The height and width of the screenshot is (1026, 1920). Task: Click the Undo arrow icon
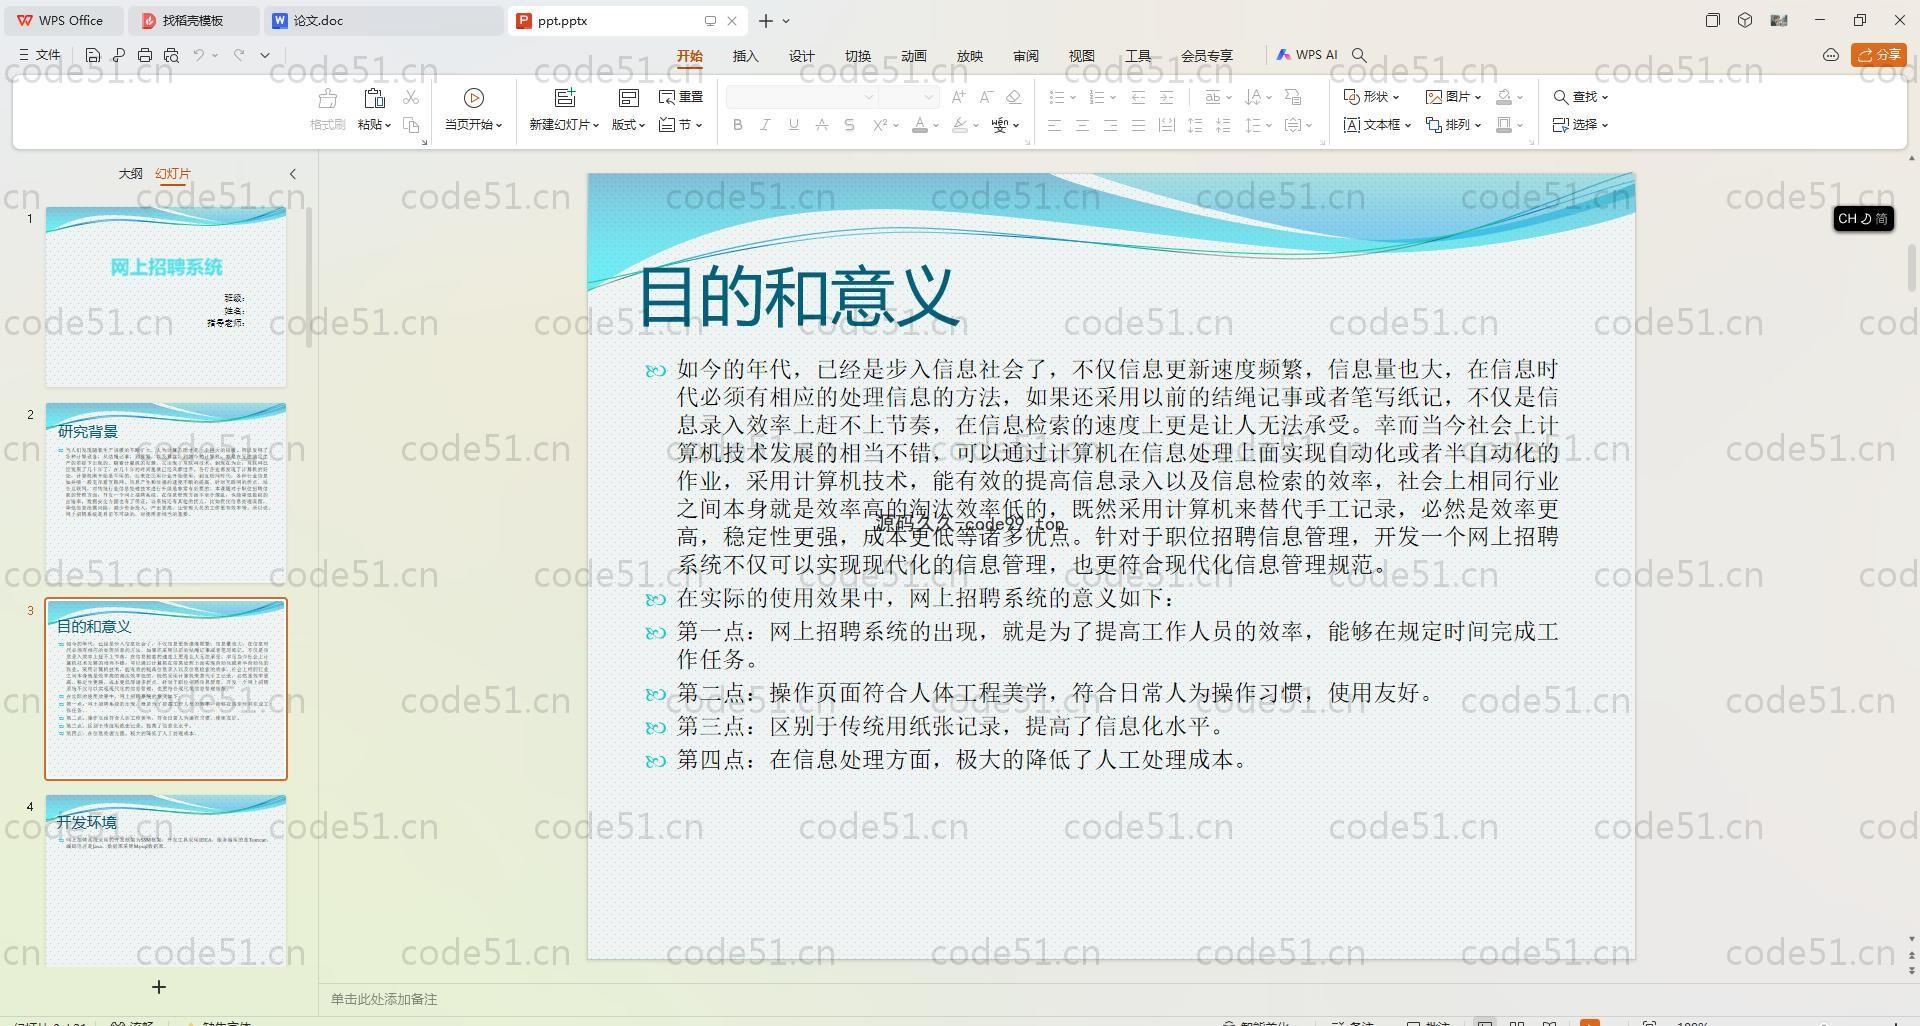(199, 55)
